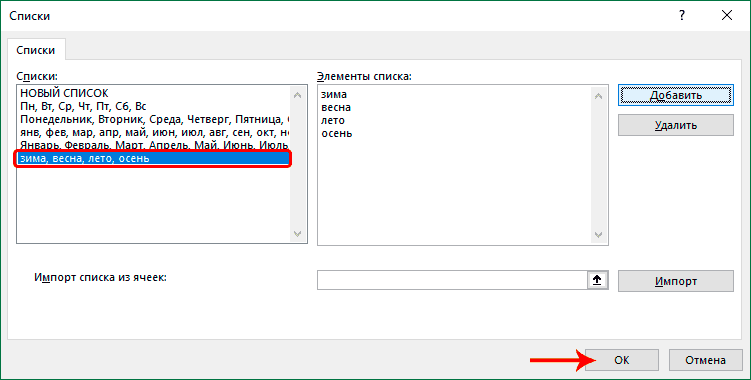Click the import cell range input field

click(x=453, y=280)
